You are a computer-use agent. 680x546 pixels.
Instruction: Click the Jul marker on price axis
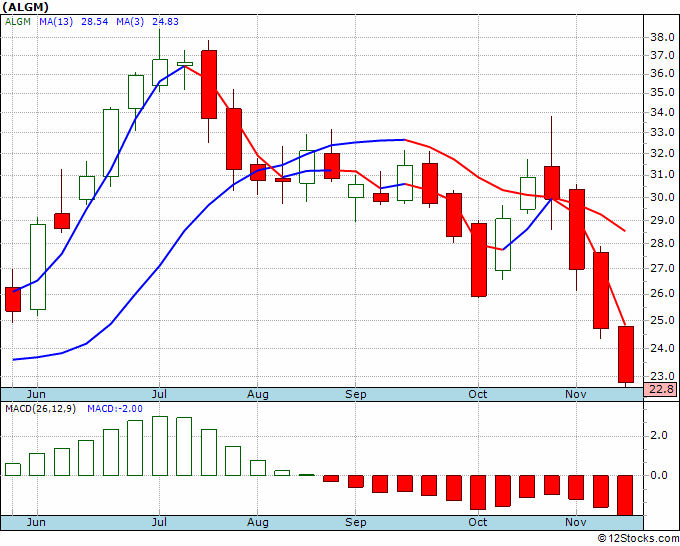tap(159, 394)
